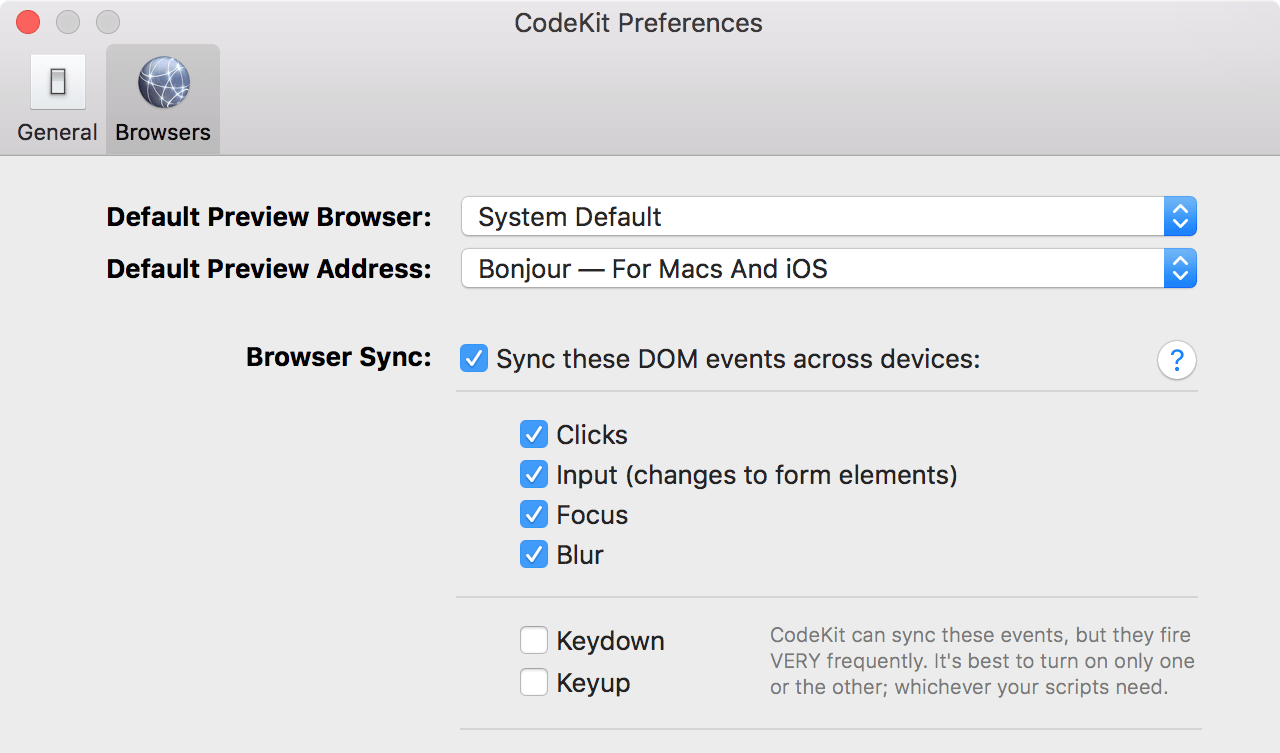Select the Browsers globe icon
Screen dimensions: 1280x753
pyautogui.click(x=163, y=82)
